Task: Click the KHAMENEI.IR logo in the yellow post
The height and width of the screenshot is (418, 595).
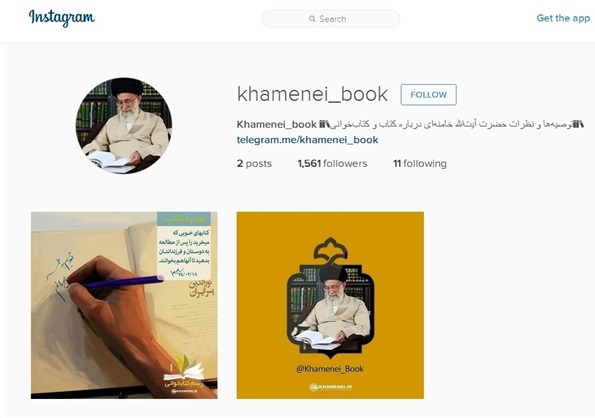Action: point(331,387)
